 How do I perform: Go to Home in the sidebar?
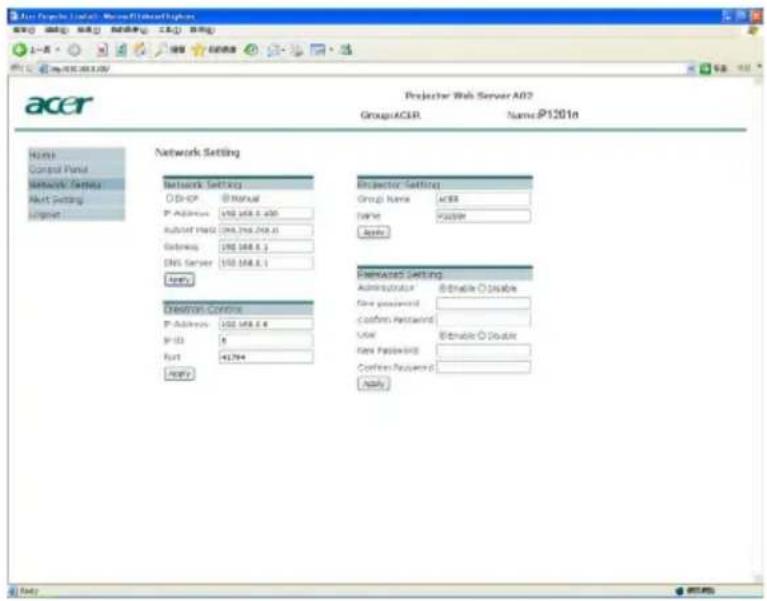(76, 155)
